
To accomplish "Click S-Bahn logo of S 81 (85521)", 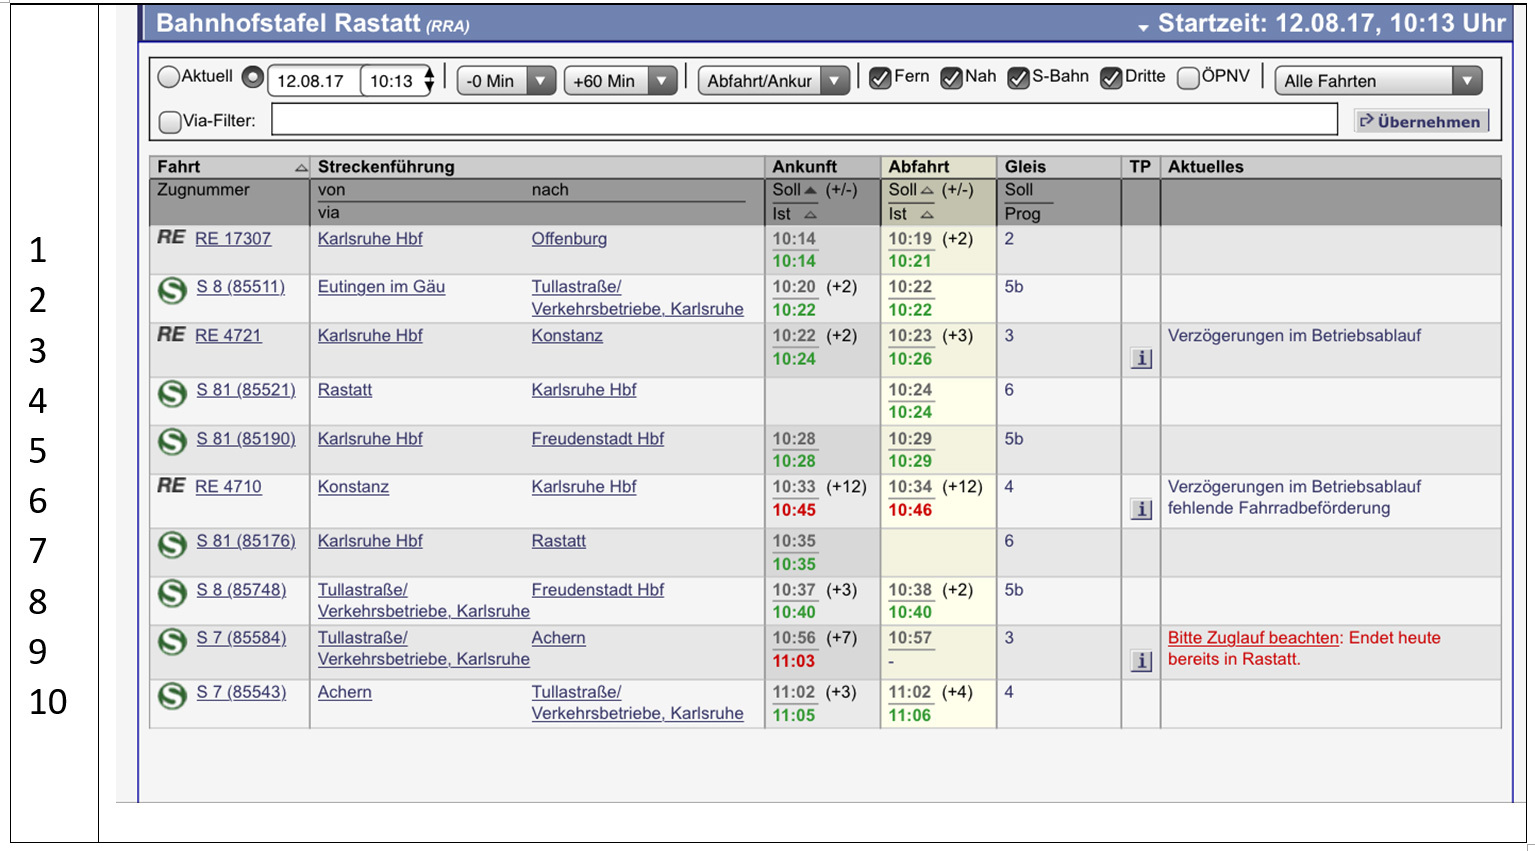I will pos(172,393).
